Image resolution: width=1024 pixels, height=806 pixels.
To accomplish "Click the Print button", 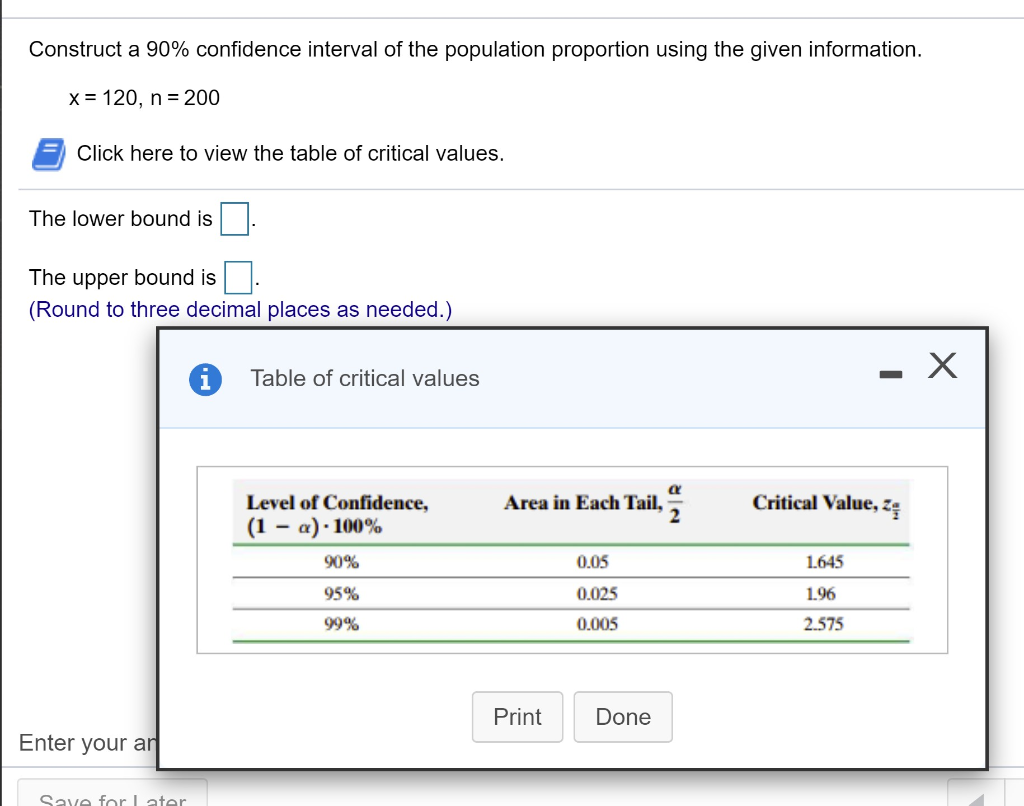I will click(x=517, y=717).
